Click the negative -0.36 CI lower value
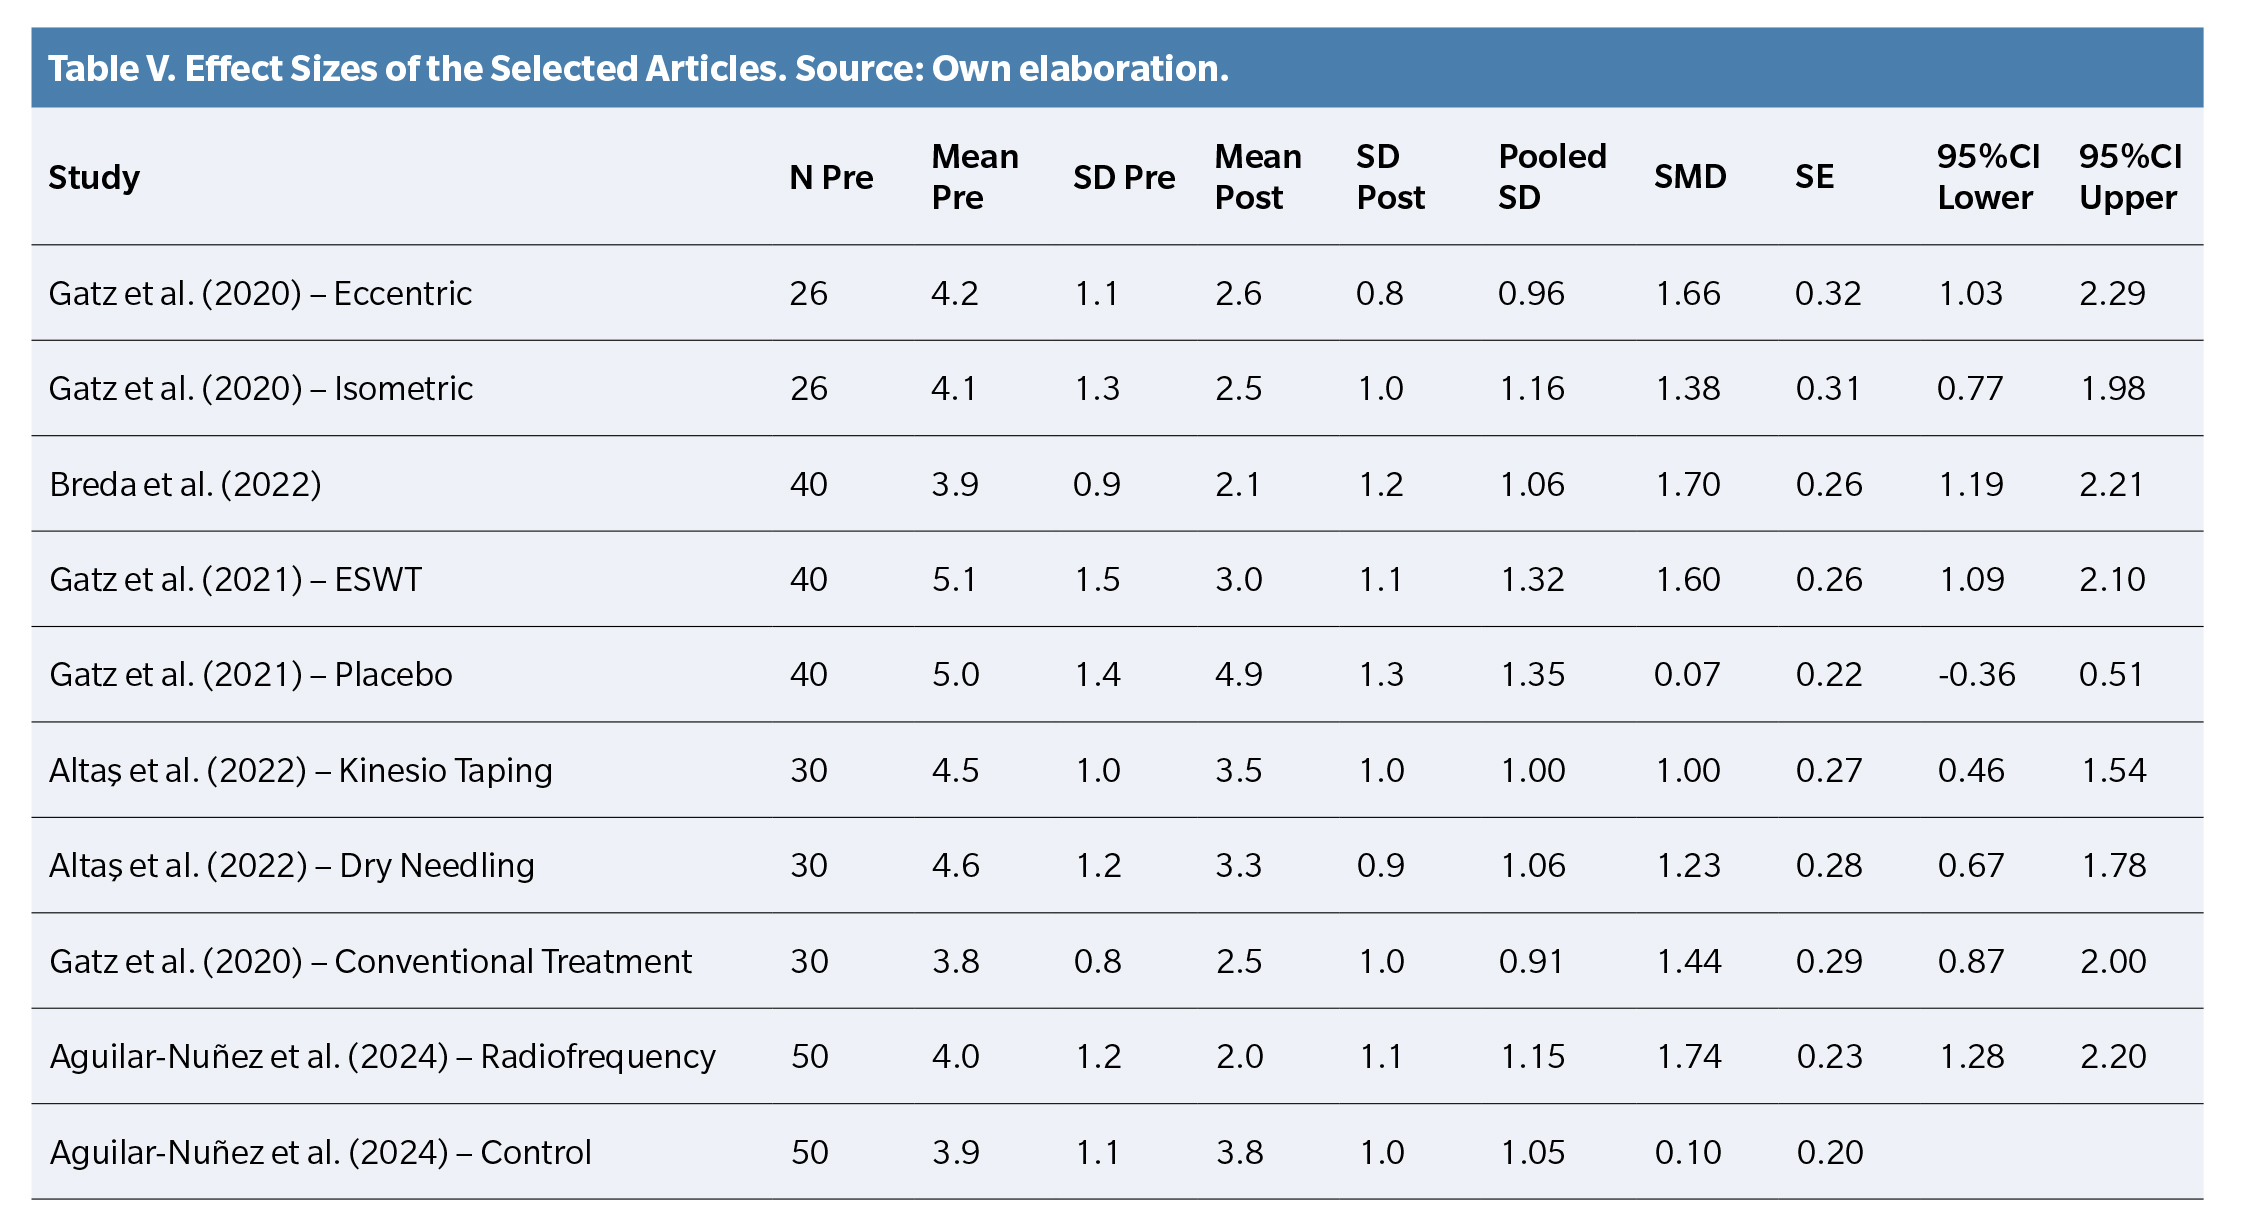This screenshot has width=2246, height=1230. (x=1976, y=674)
